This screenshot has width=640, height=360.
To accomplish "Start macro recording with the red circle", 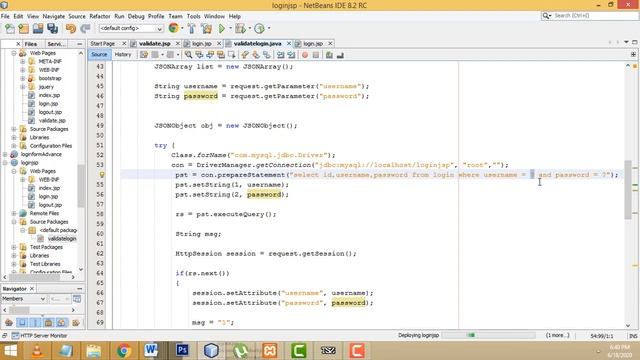I will click(305, 55).
